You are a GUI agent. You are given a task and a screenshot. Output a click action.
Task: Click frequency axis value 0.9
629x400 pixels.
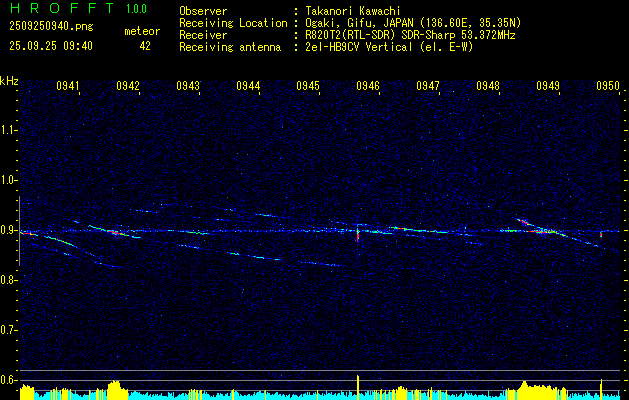tap(7, 230)
